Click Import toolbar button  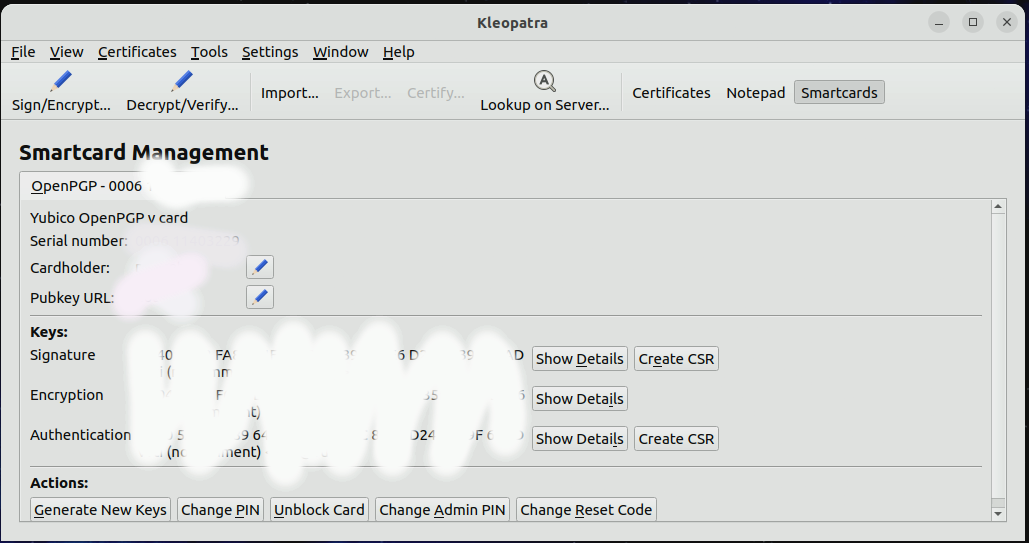[x=289, y=93]
